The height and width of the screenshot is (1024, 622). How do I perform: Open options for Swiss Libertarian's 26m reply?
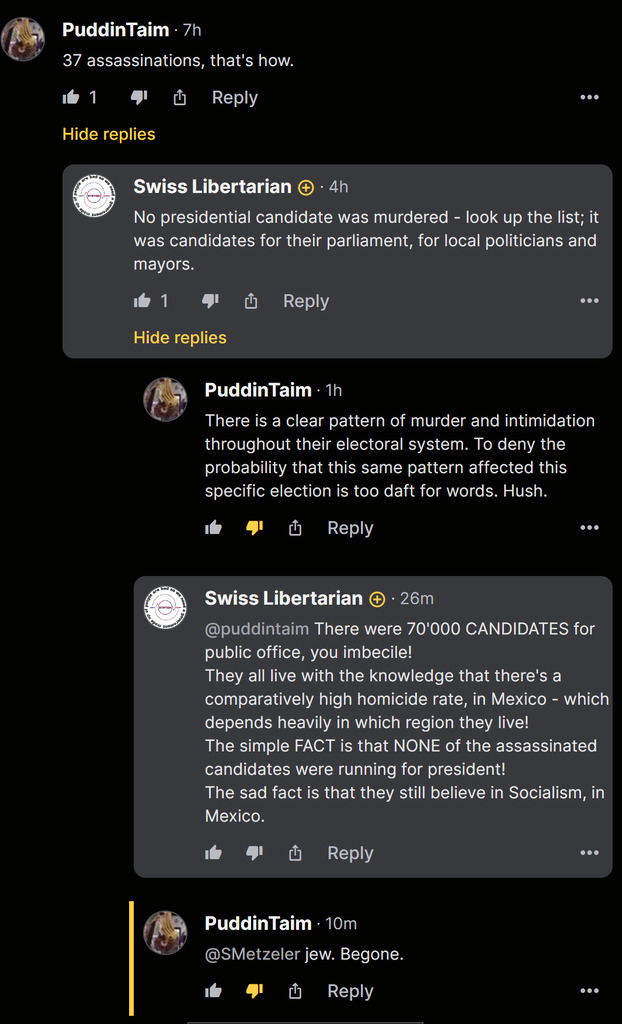coord(589,853)
